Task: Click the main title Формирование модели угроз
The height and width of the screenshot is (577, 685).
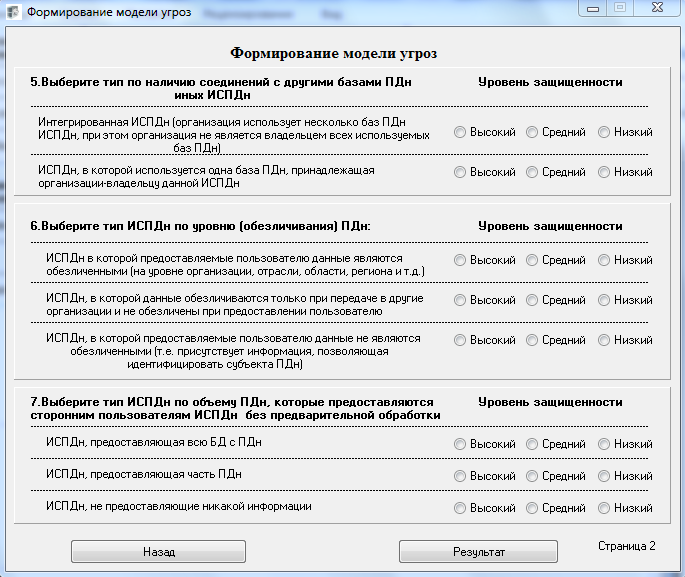Action: coord(334,53)
